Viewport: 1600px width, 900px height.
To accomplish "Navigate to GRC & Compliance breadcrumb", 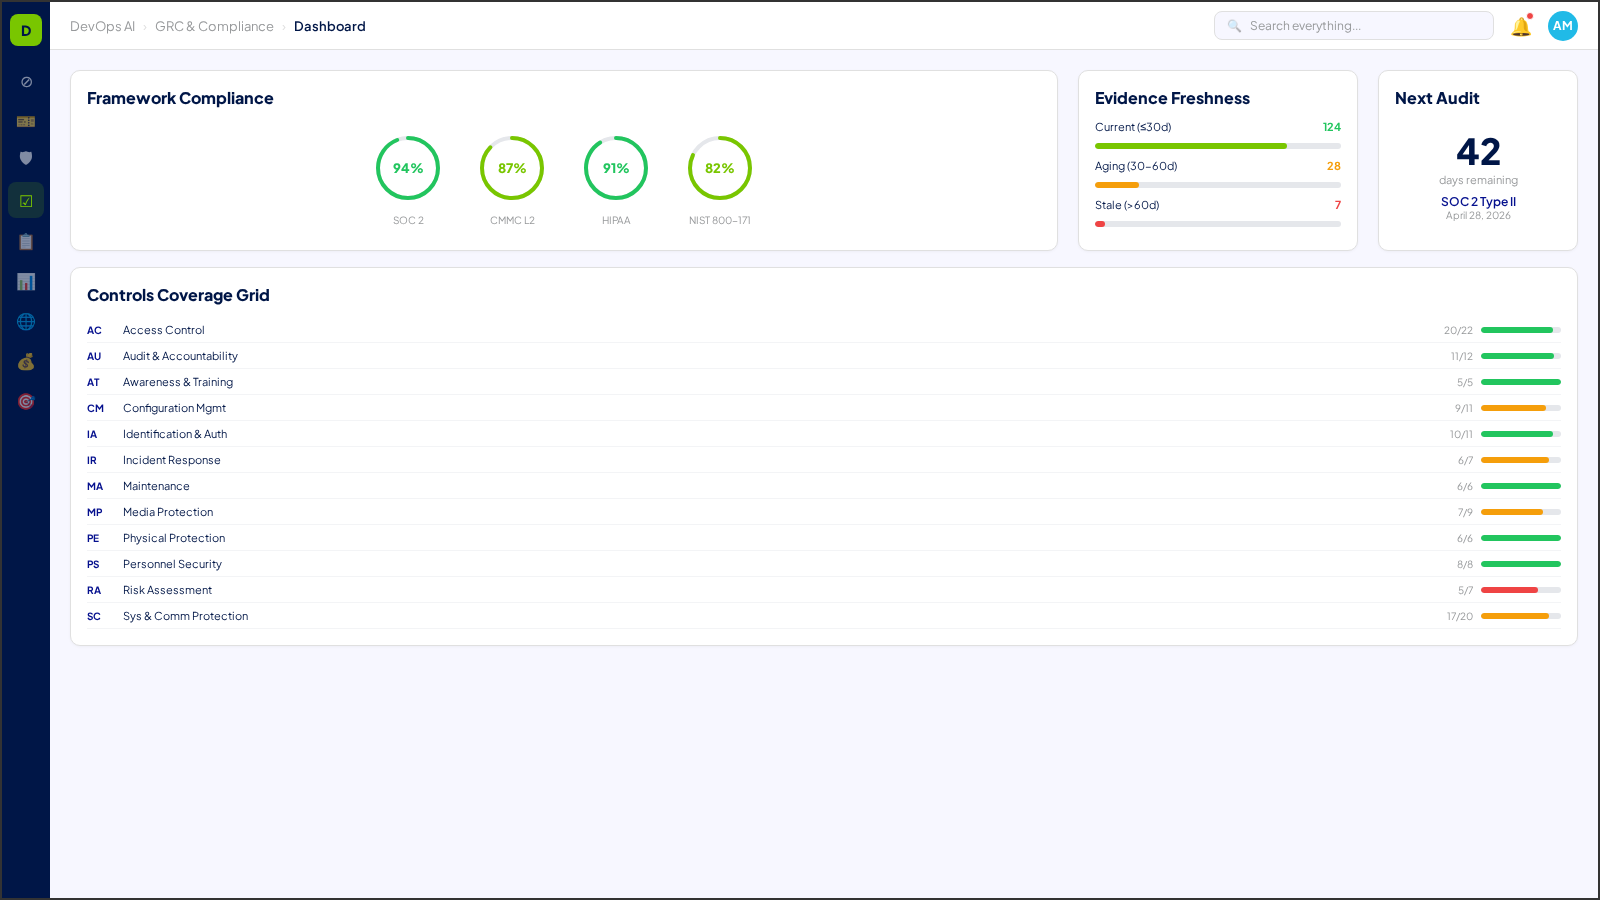I will point(214,26).
